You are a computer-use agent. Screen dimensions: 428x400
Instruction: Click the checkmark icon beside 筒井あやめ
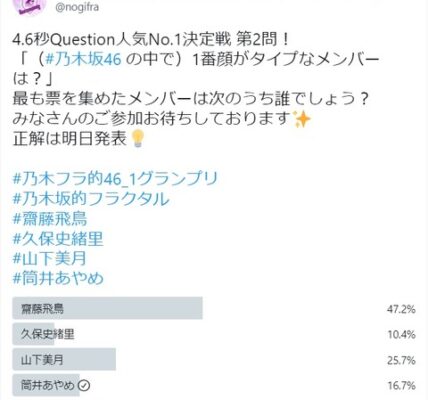point(84,386)
